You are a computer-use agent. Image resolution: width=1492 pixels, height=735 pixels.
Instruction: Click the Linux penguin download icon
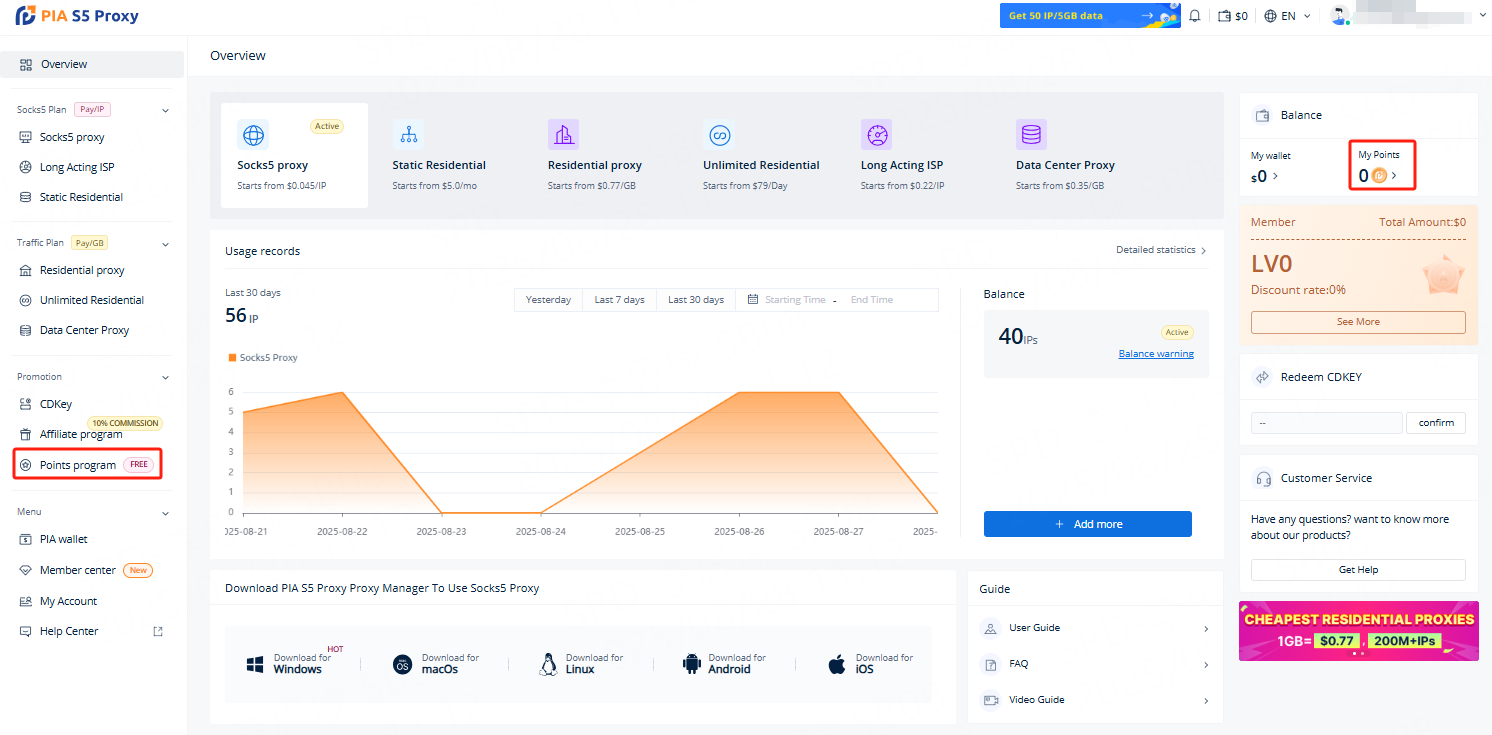click(x=547, y=664)
